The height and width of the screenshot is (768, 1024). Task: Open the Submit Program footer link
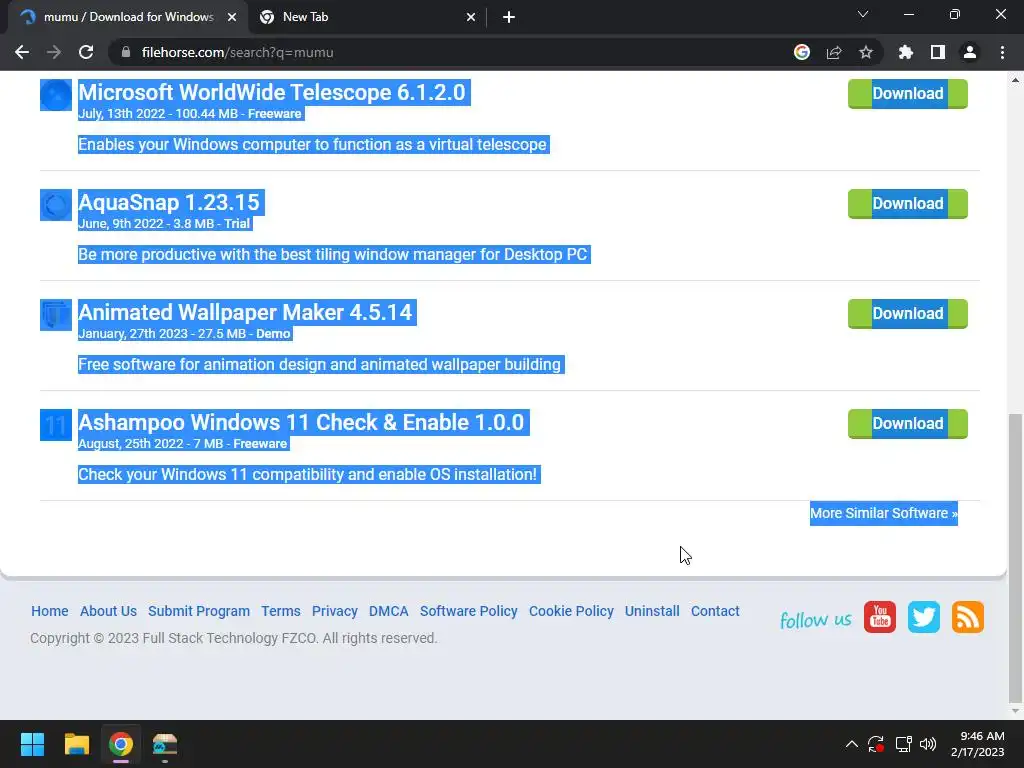click(199, 611)
